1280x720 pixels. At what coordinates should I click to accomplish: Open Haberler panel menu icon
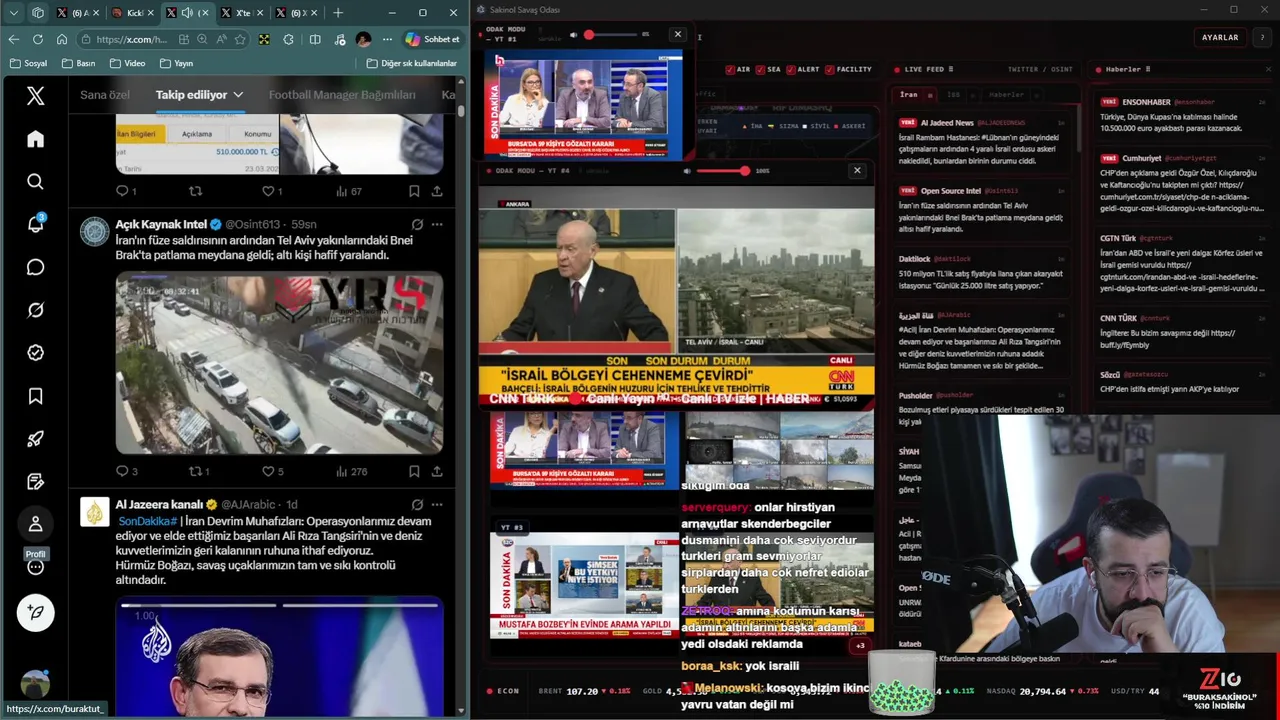coord(1147,69)
